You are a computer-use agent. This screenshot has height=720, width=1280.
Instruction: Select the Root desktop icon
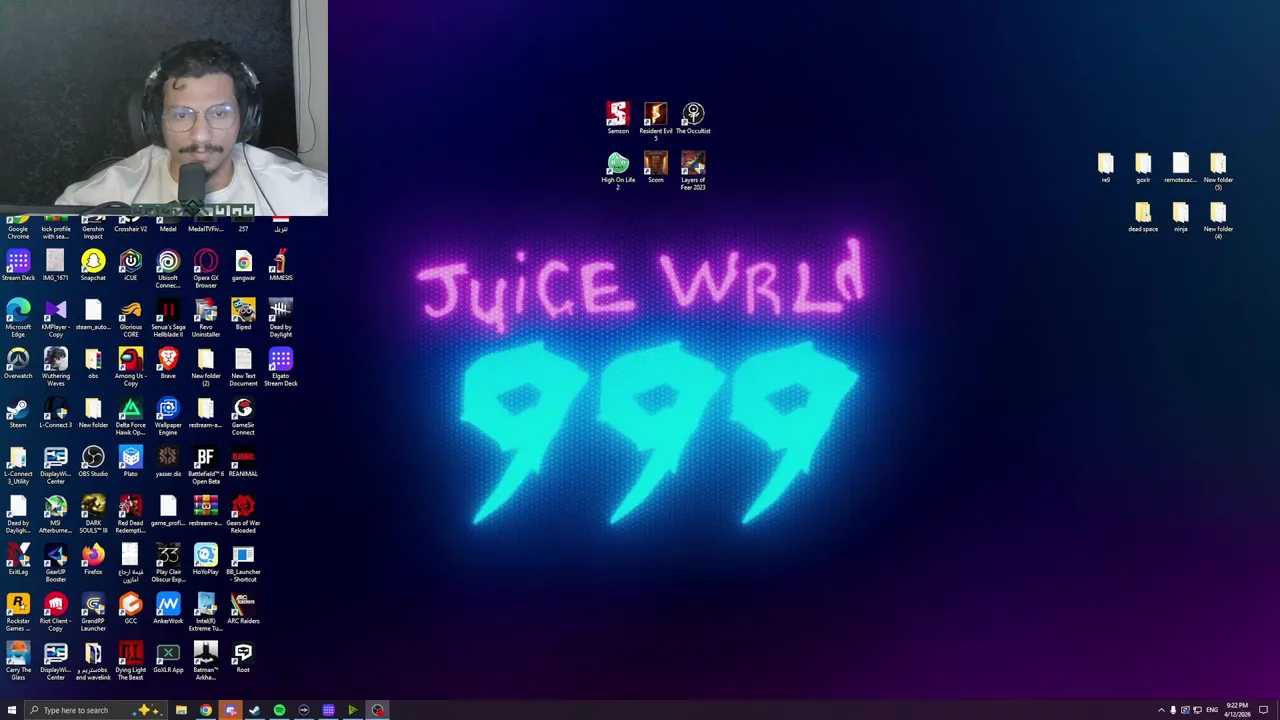tap(243, 655)
